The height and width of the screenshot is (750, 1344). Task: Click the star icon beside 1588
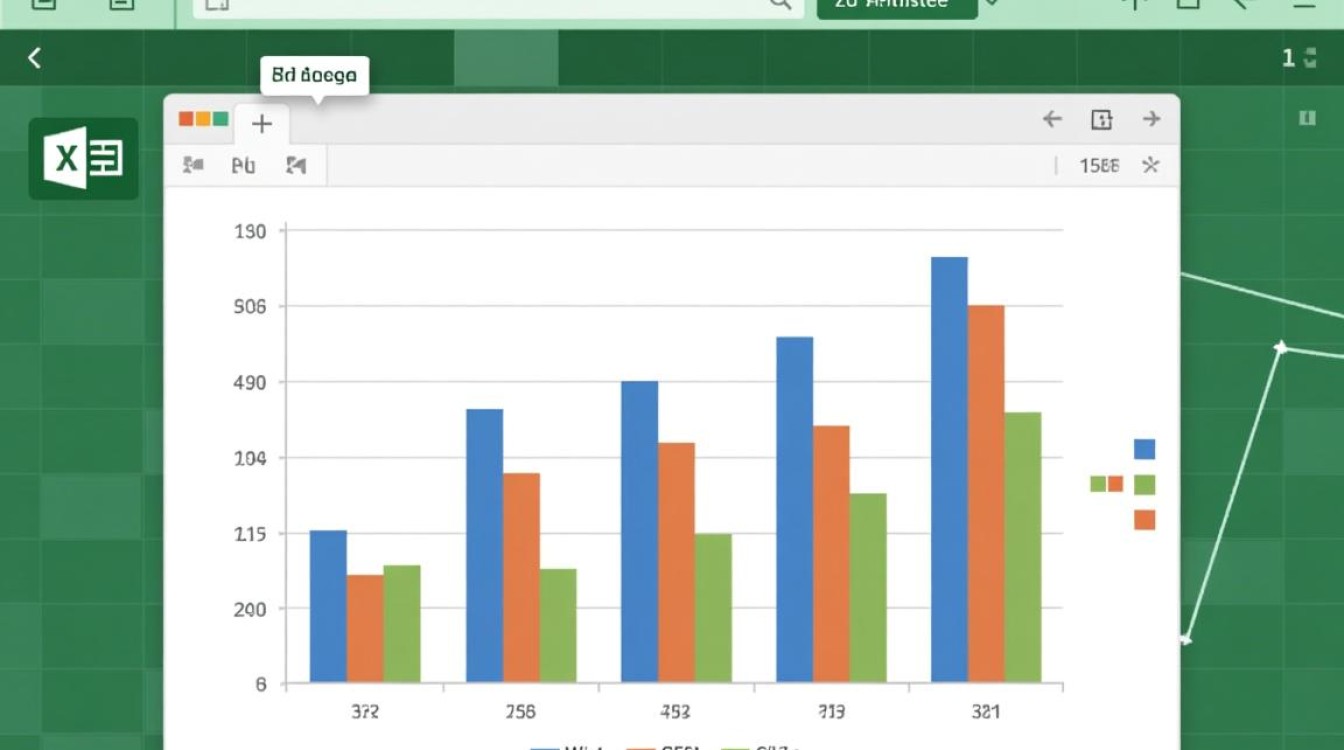tap(1151, 165)
